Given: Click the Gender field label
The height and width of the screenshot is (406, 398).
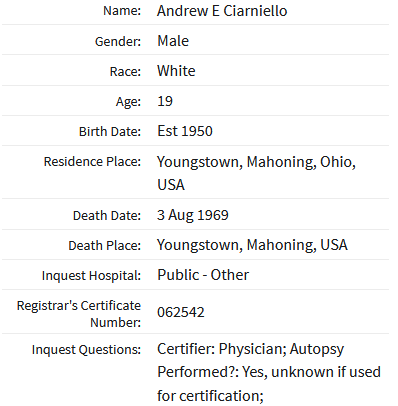Looking at the screenshot, I should [x=118, y=42].
